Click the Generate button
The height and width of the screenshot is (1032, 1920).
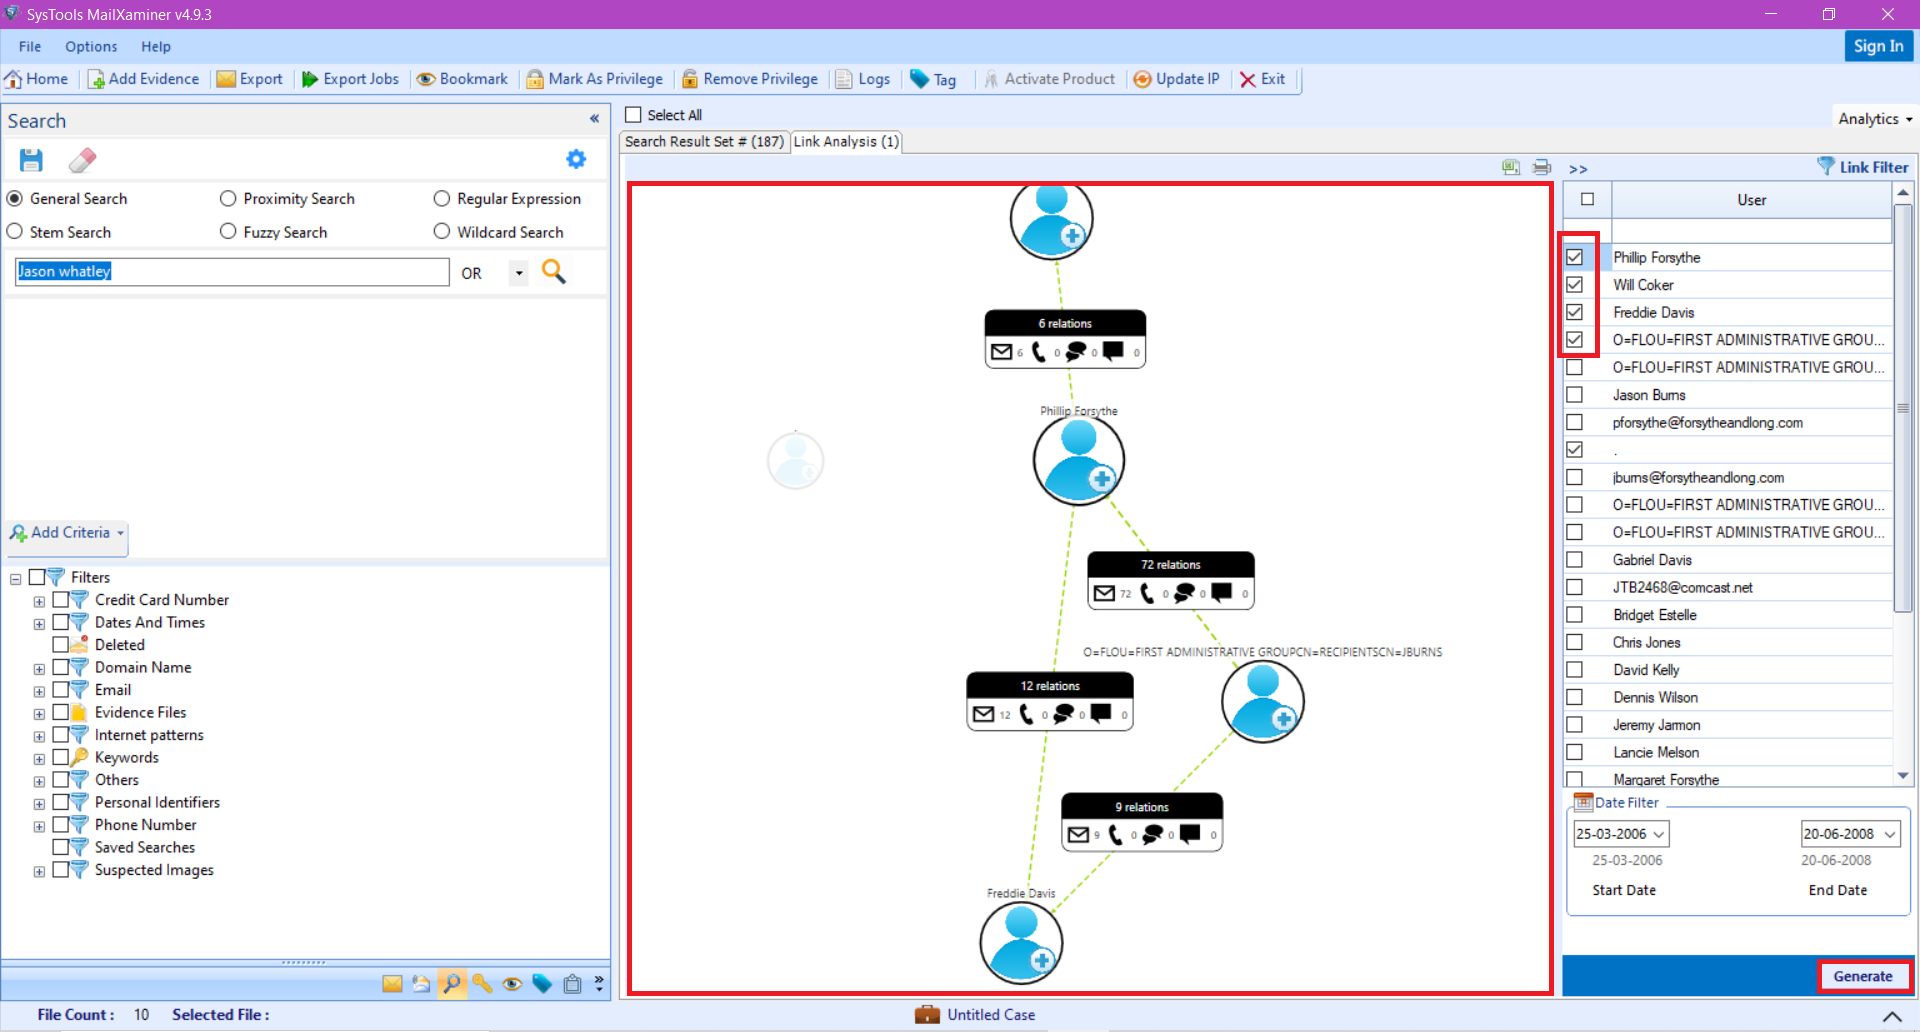point(1864,975)
